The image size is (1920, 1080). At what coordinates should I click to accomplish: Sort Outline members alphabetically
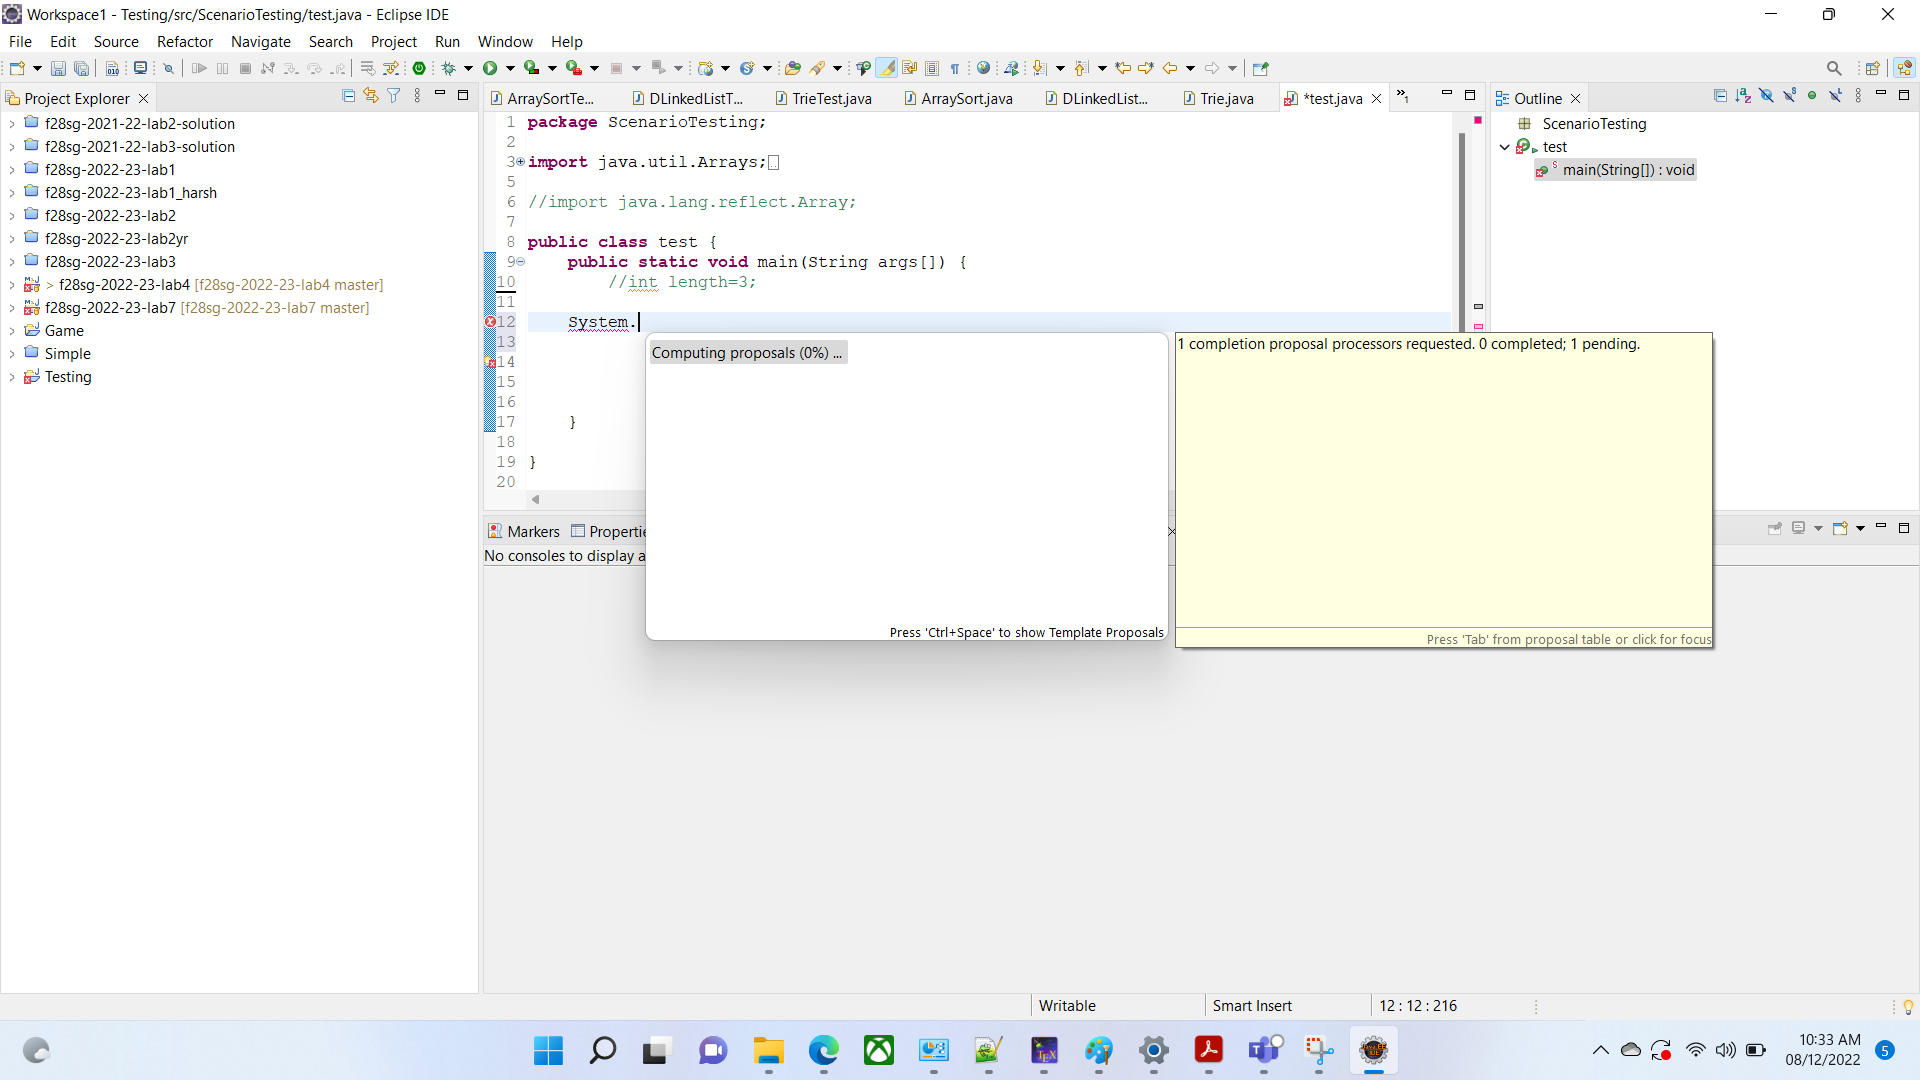(x=1743, y=96)
